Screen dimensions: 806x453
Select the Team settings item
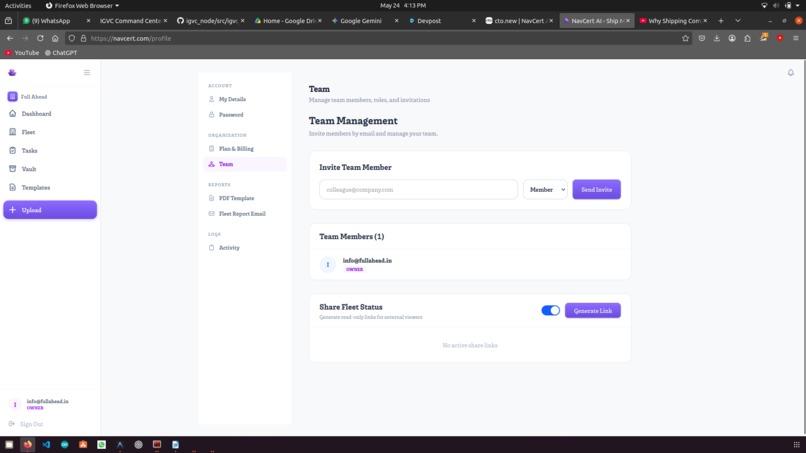[x=245, y=164]
